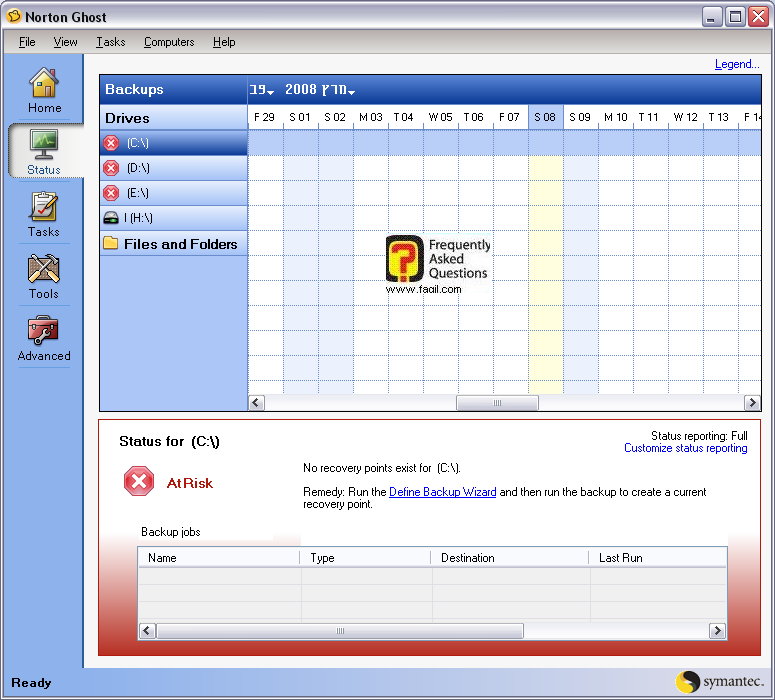Viewport: 775px width, 700px height.
Task: Open the Legend link
Action: coord(736,64)
